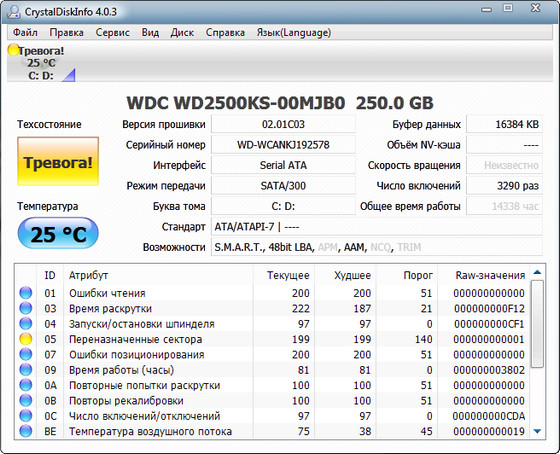This screenshot has height=454, width=560.
Task: Click the Порог column header
Action: click(x=407, y=275)
